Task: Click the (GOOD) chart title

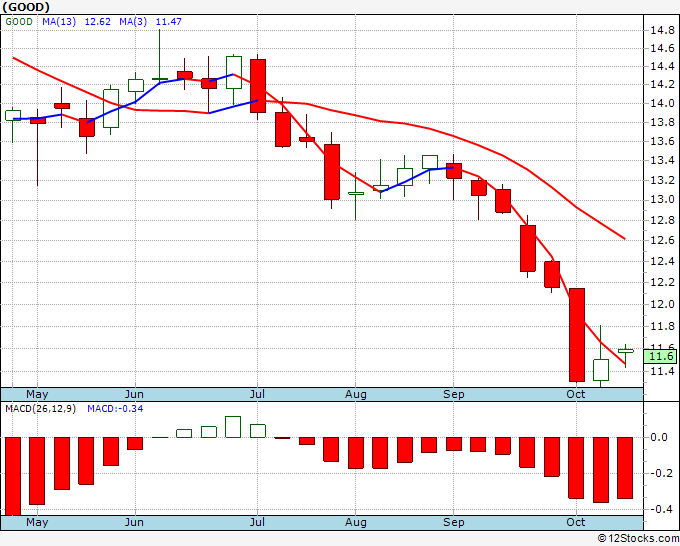Action: [26, 7]
